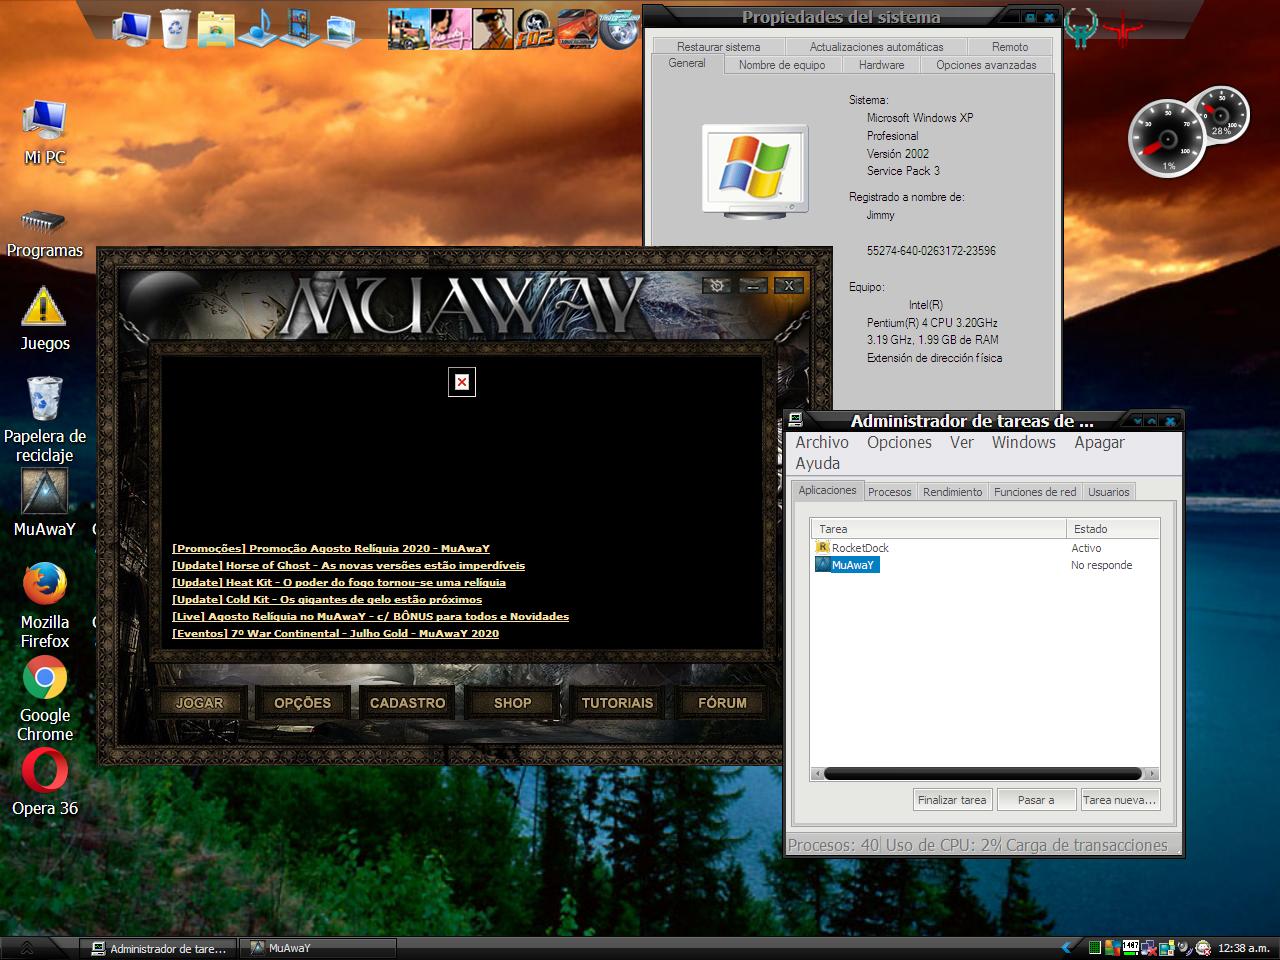The height and width of the screenshot is (960, 1280).
Task: Open the Mi PC desktop icon
Action: (45, 133)
